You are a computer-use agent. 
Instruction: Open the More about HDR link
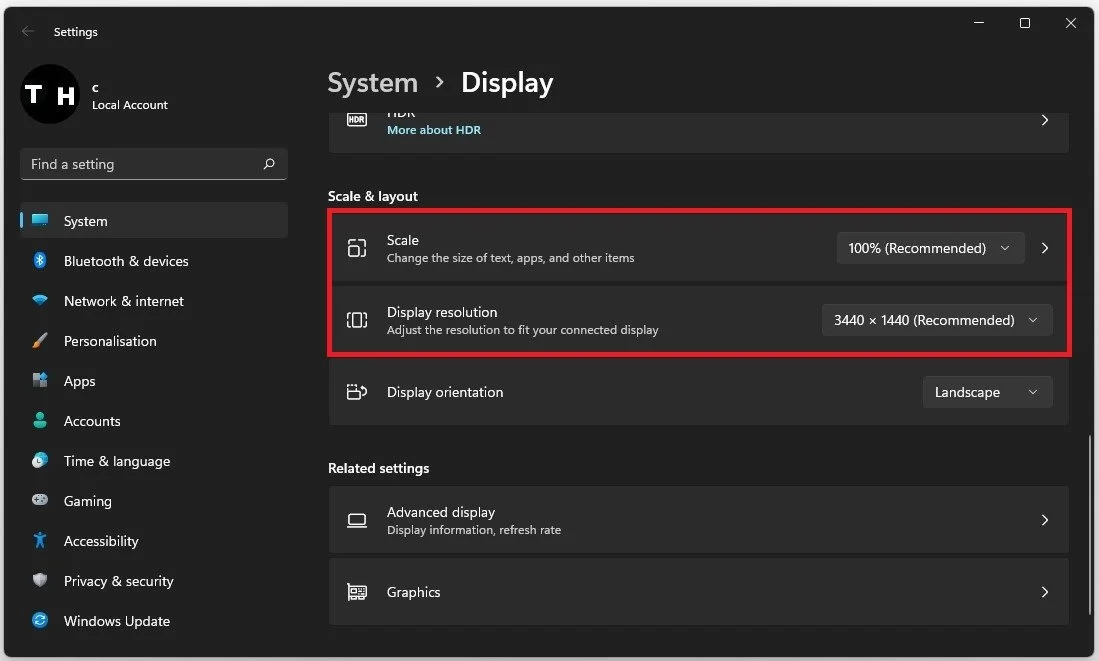tap(434, 130)
